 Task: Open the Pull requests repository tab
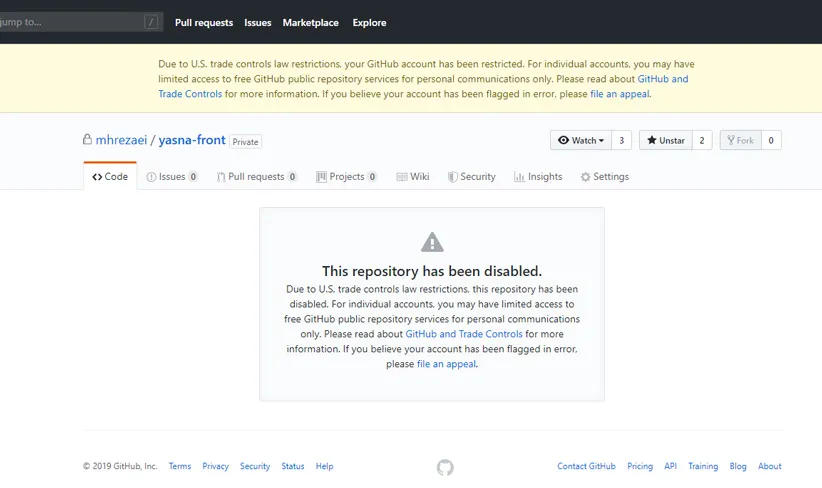[256, 177]
